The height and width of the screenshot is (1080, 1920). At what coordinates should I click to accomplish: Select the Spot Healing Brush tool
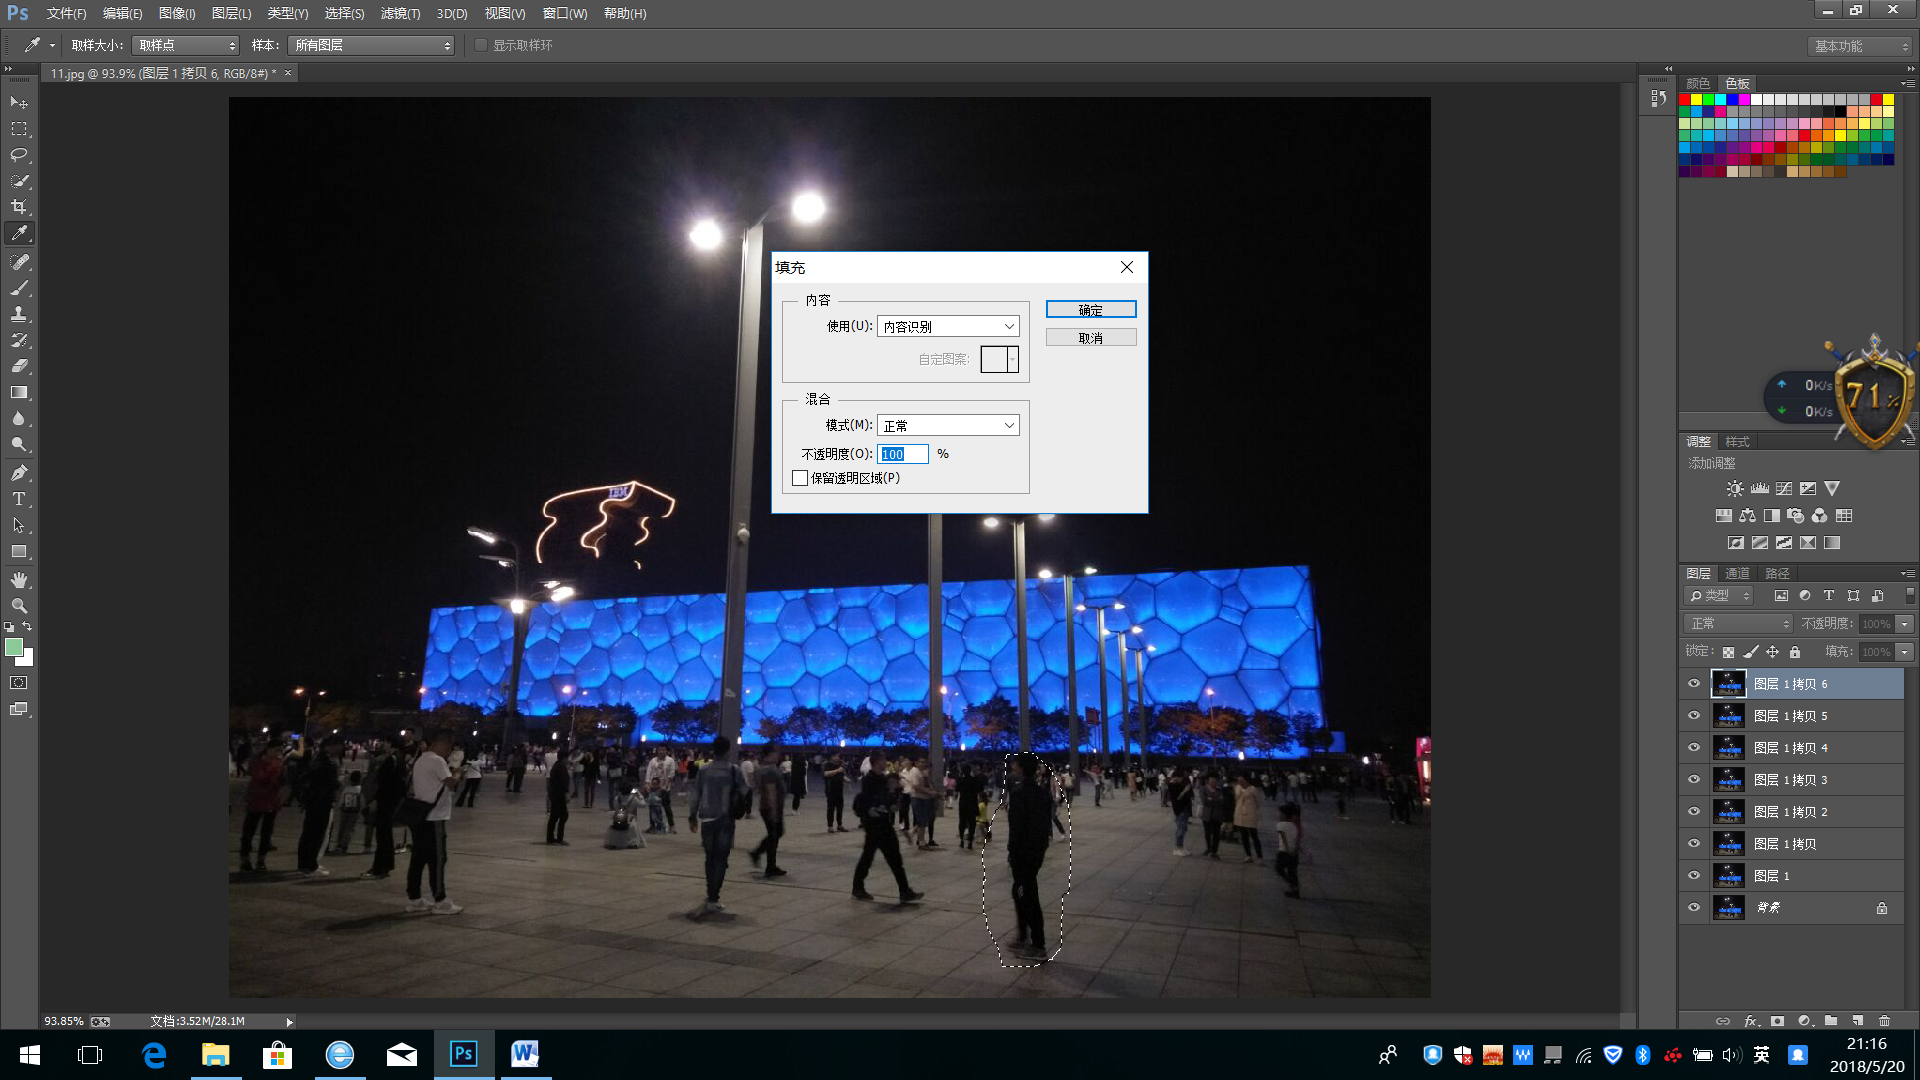point(19,262)
